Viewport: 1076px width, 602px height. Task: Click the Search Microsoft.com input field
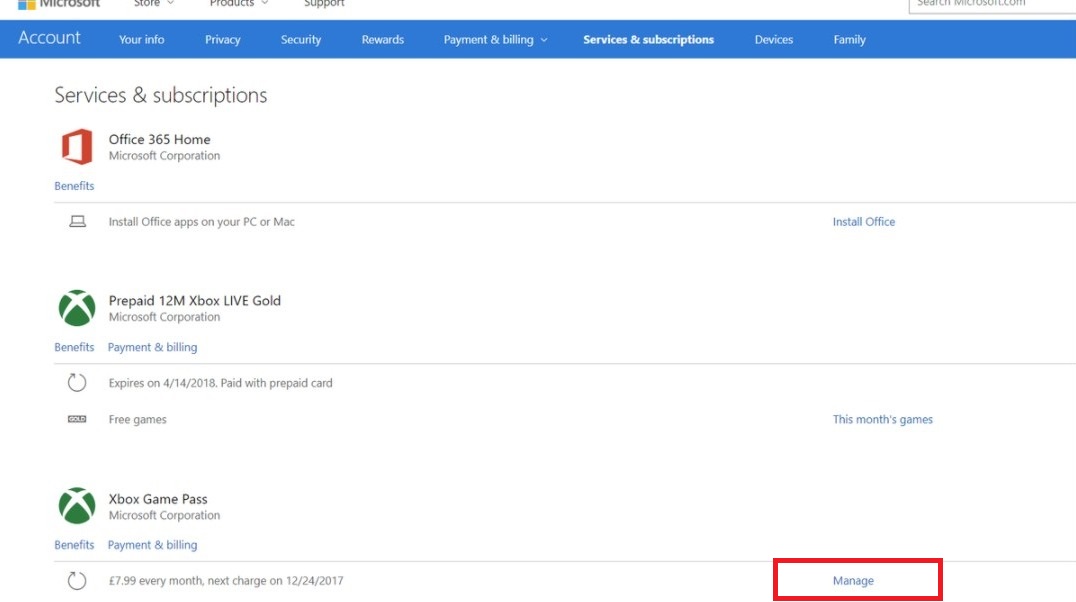[990, 4]
